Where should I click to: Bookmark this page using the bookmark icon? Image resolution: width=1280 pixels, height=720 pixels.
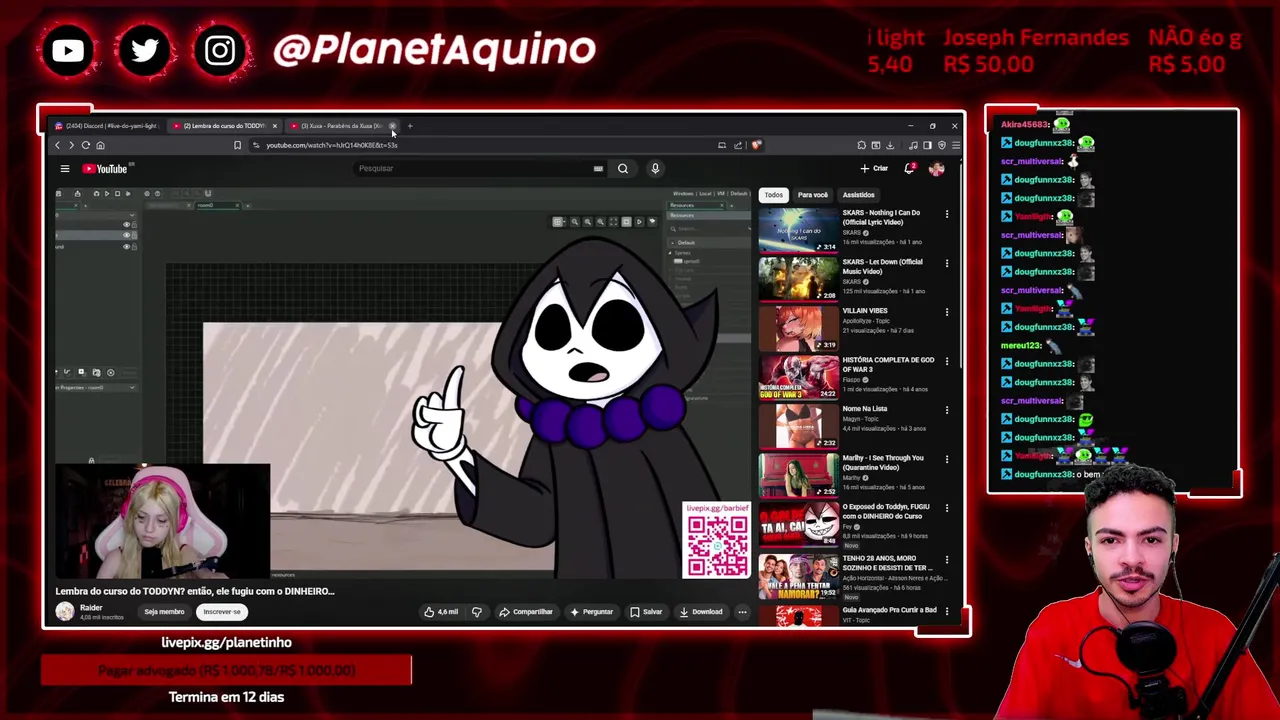point(237,146)
